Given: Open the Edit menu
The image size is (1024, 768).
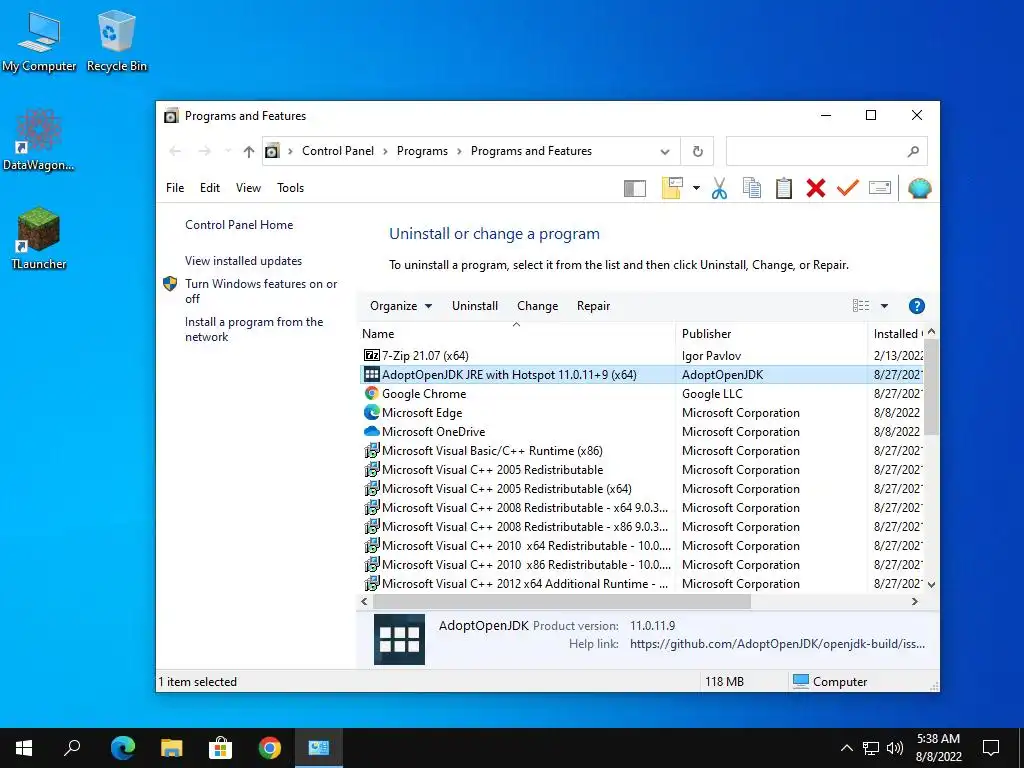Looking at the screenshot, I should click(x=210, y=188).
